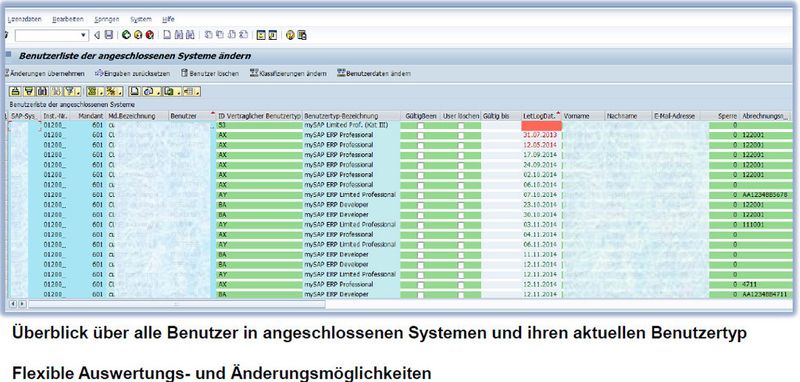Viewport: 800px width, 382px height.
Task: Click the Save diskette icon
Action: point(109,35)
